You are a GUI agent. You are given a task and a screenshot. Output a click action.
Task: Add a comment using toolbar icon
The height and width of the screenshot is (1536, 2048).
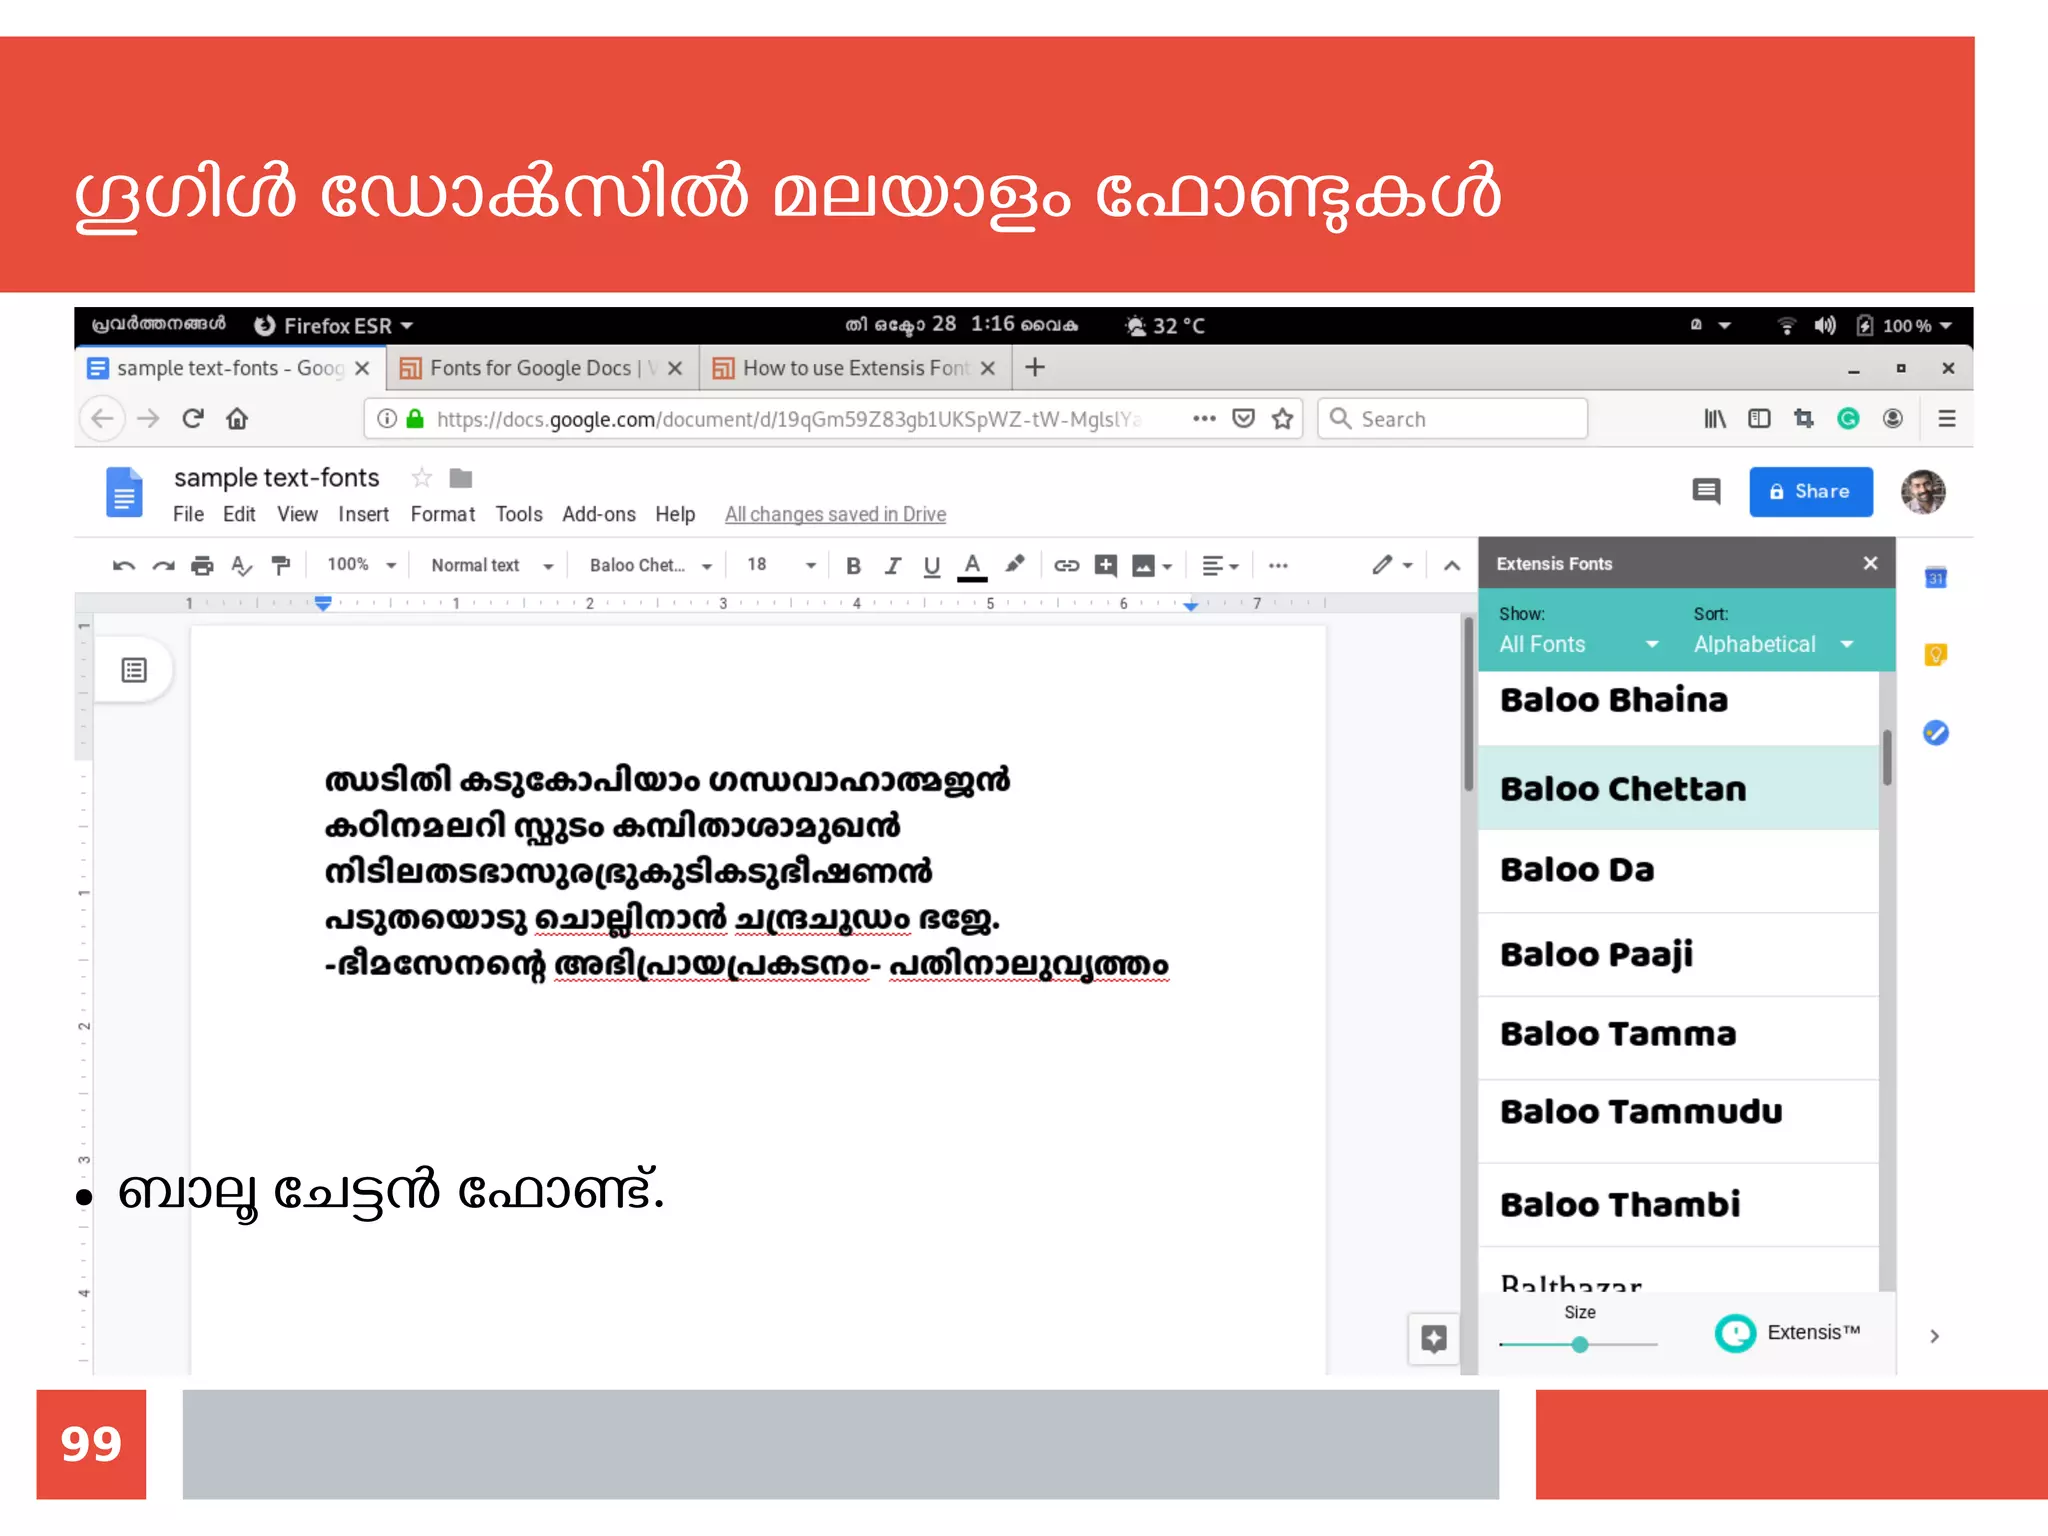1106,566
